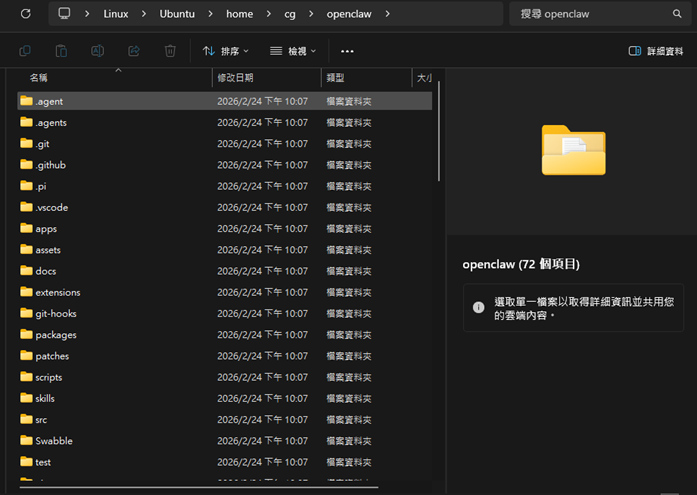Open the three-dot more options menu
The width and height of the screenshot is (697, 495).
[x=347, y=51]
